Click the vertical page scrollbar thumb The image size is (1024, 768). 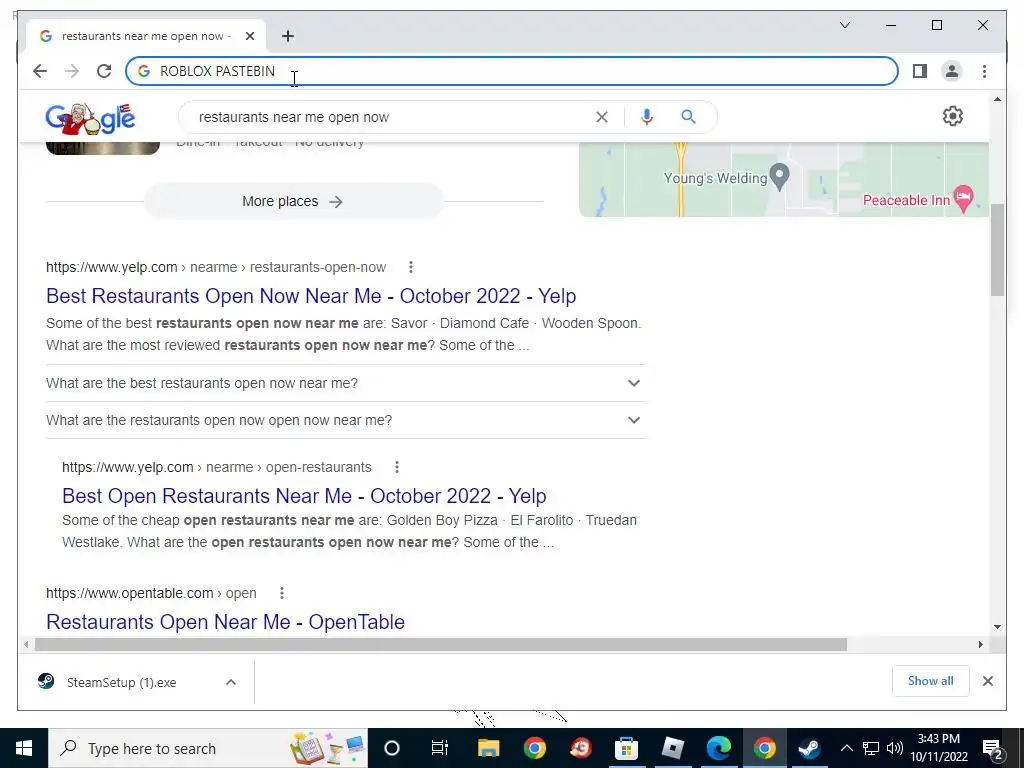tap(997, 249)
